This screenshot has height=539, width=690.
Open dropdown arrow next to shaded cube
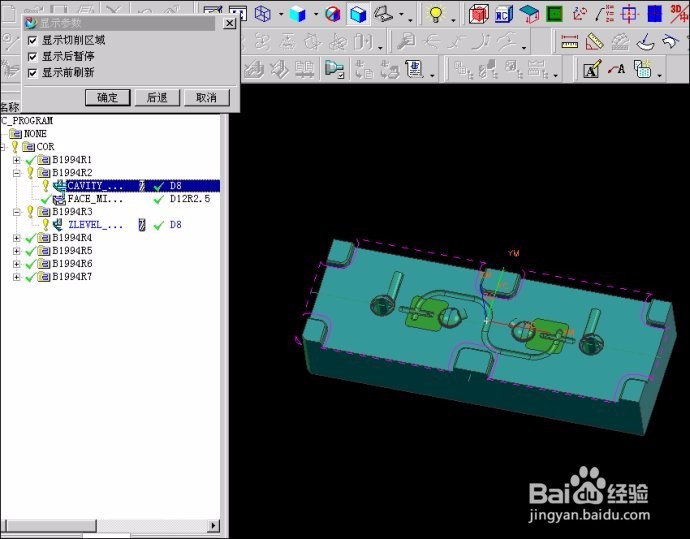(316, 15)
